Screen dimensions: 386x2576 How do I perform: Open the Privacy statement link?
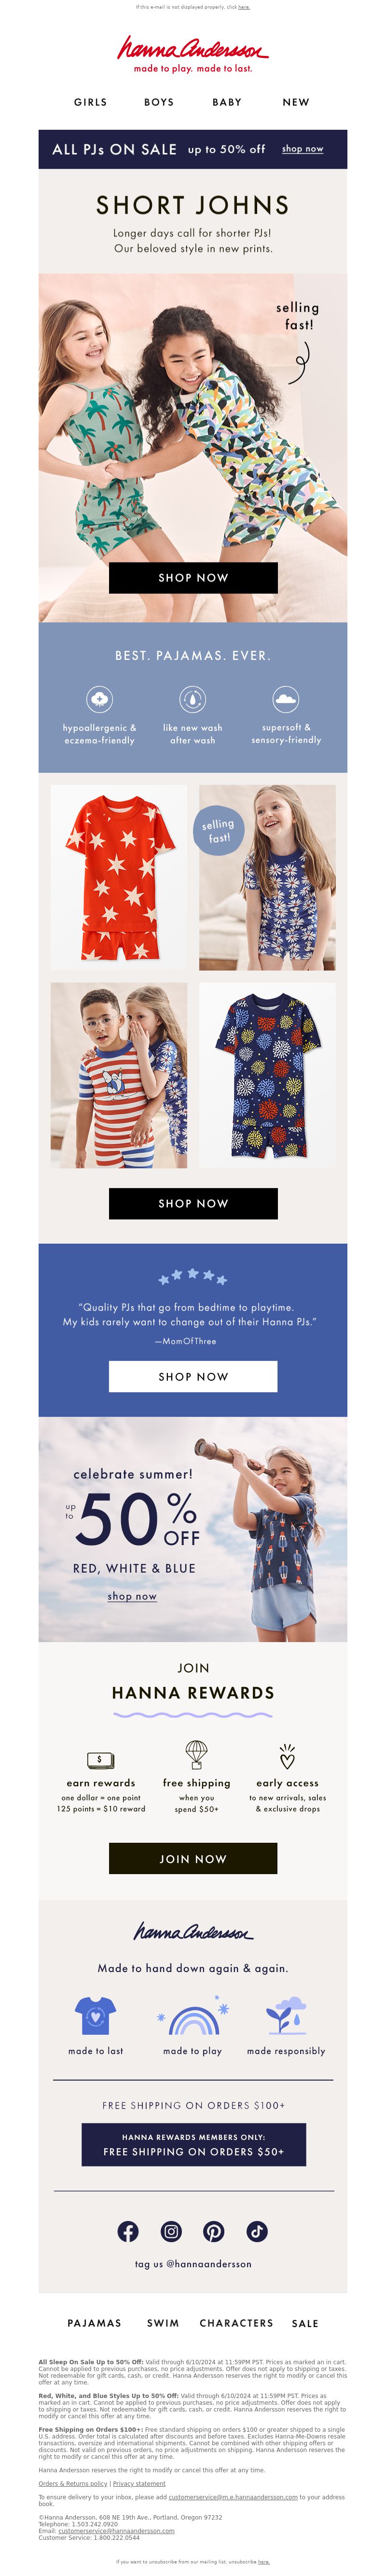(139, 2483)
